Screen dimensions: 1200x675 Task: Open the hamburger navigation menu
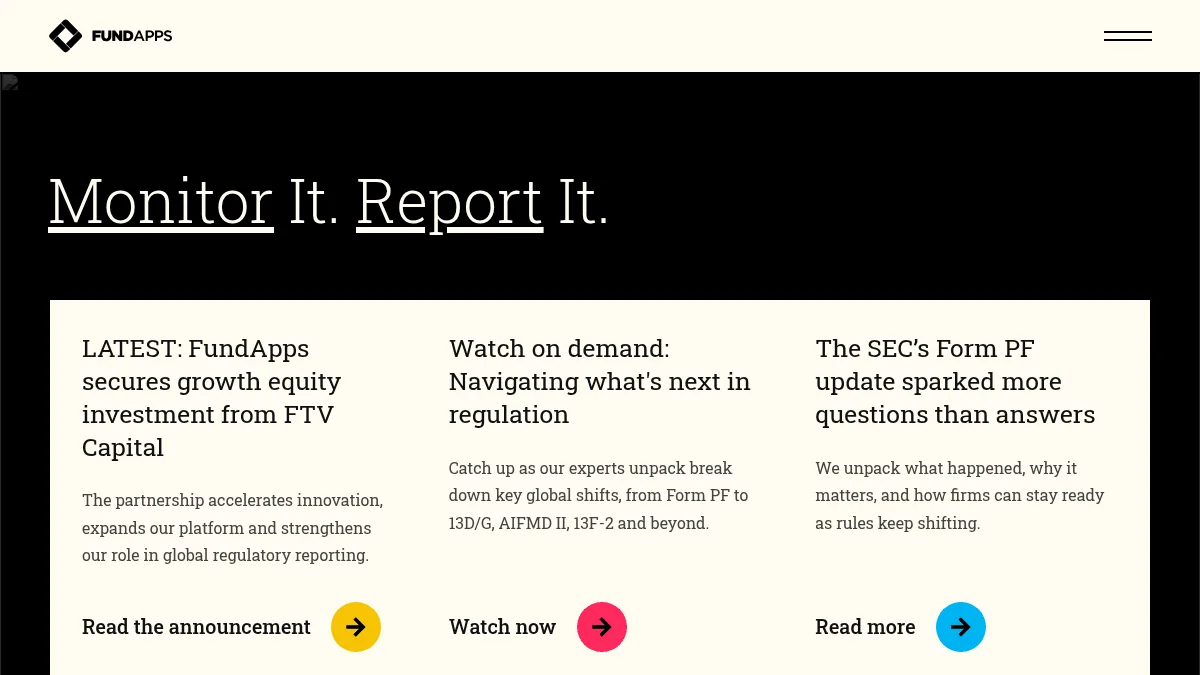[1127, 36]
